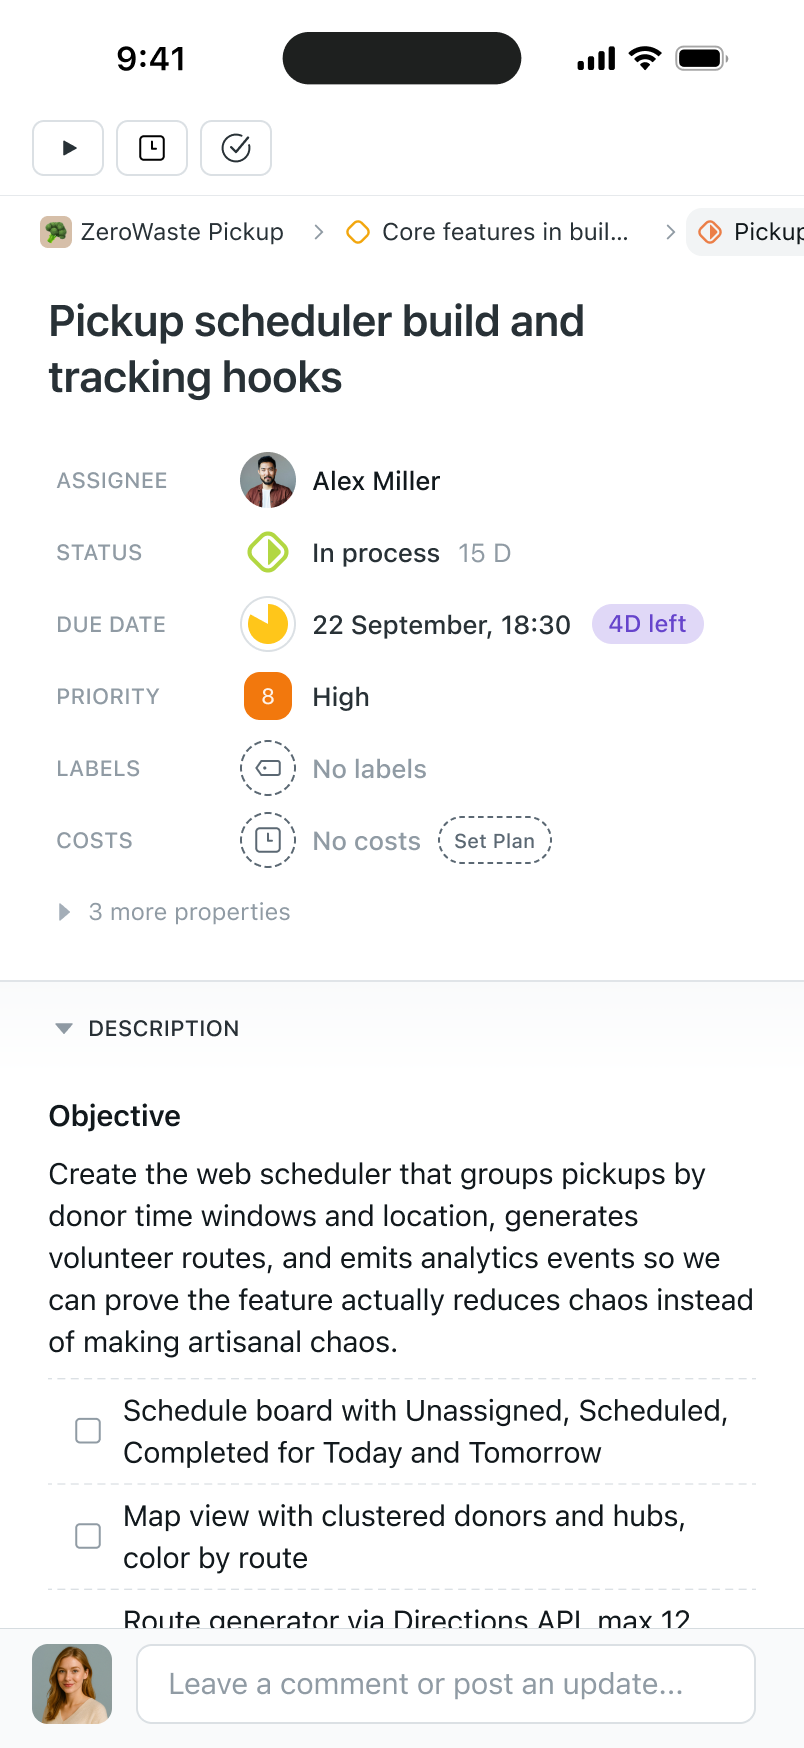Screen dimensions: 804x1748
Task: Click the costs clock icon
Action: pyautogui.click(x=268, y=841)
